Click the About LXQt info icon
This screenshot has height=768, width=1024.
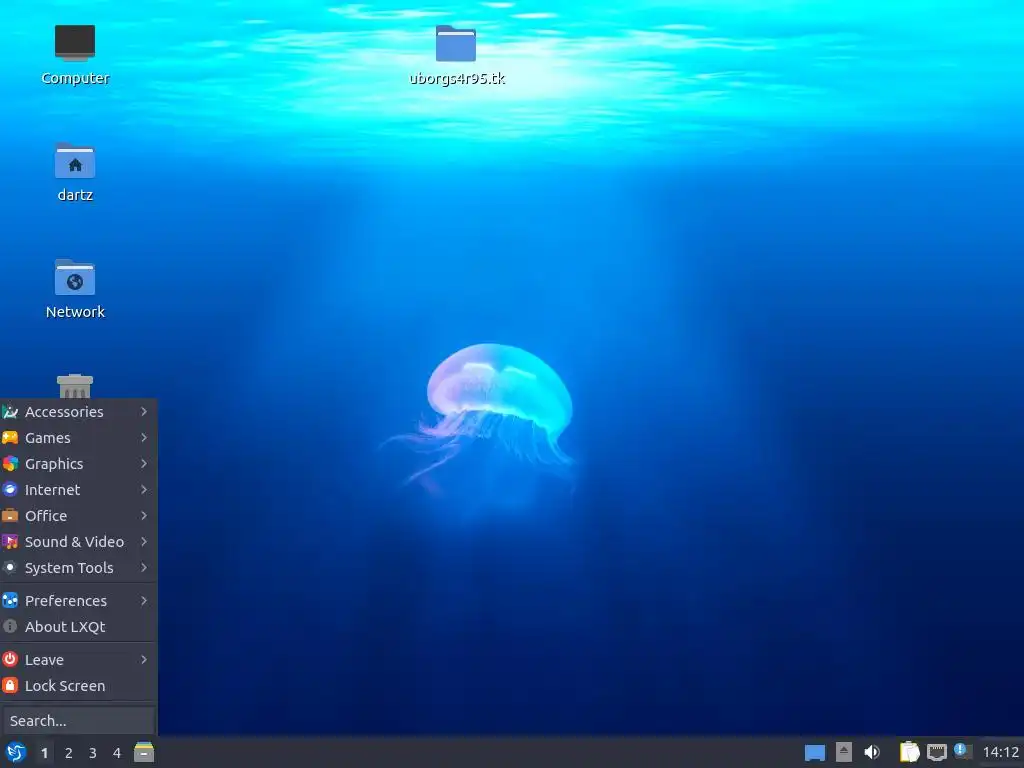(10, 626)
